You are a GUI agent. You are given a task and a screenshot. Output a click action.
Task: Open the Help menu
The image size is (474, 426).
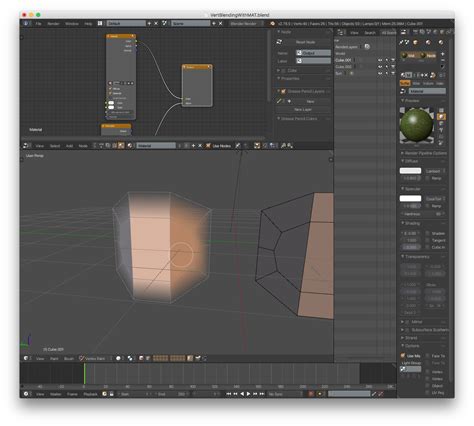point(88,24)
